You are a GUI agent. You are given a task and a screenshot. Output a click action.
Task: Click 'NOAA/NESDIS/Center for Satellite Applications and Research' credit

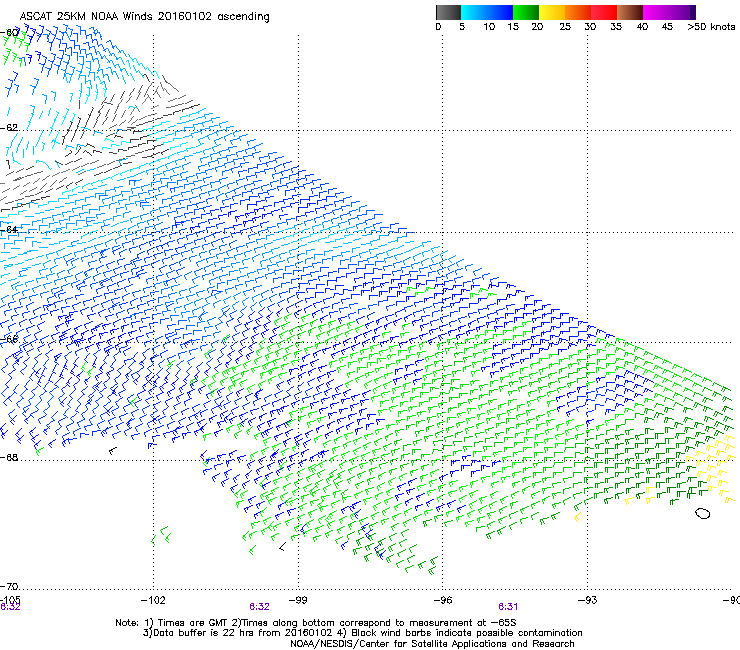click(432, 644)
